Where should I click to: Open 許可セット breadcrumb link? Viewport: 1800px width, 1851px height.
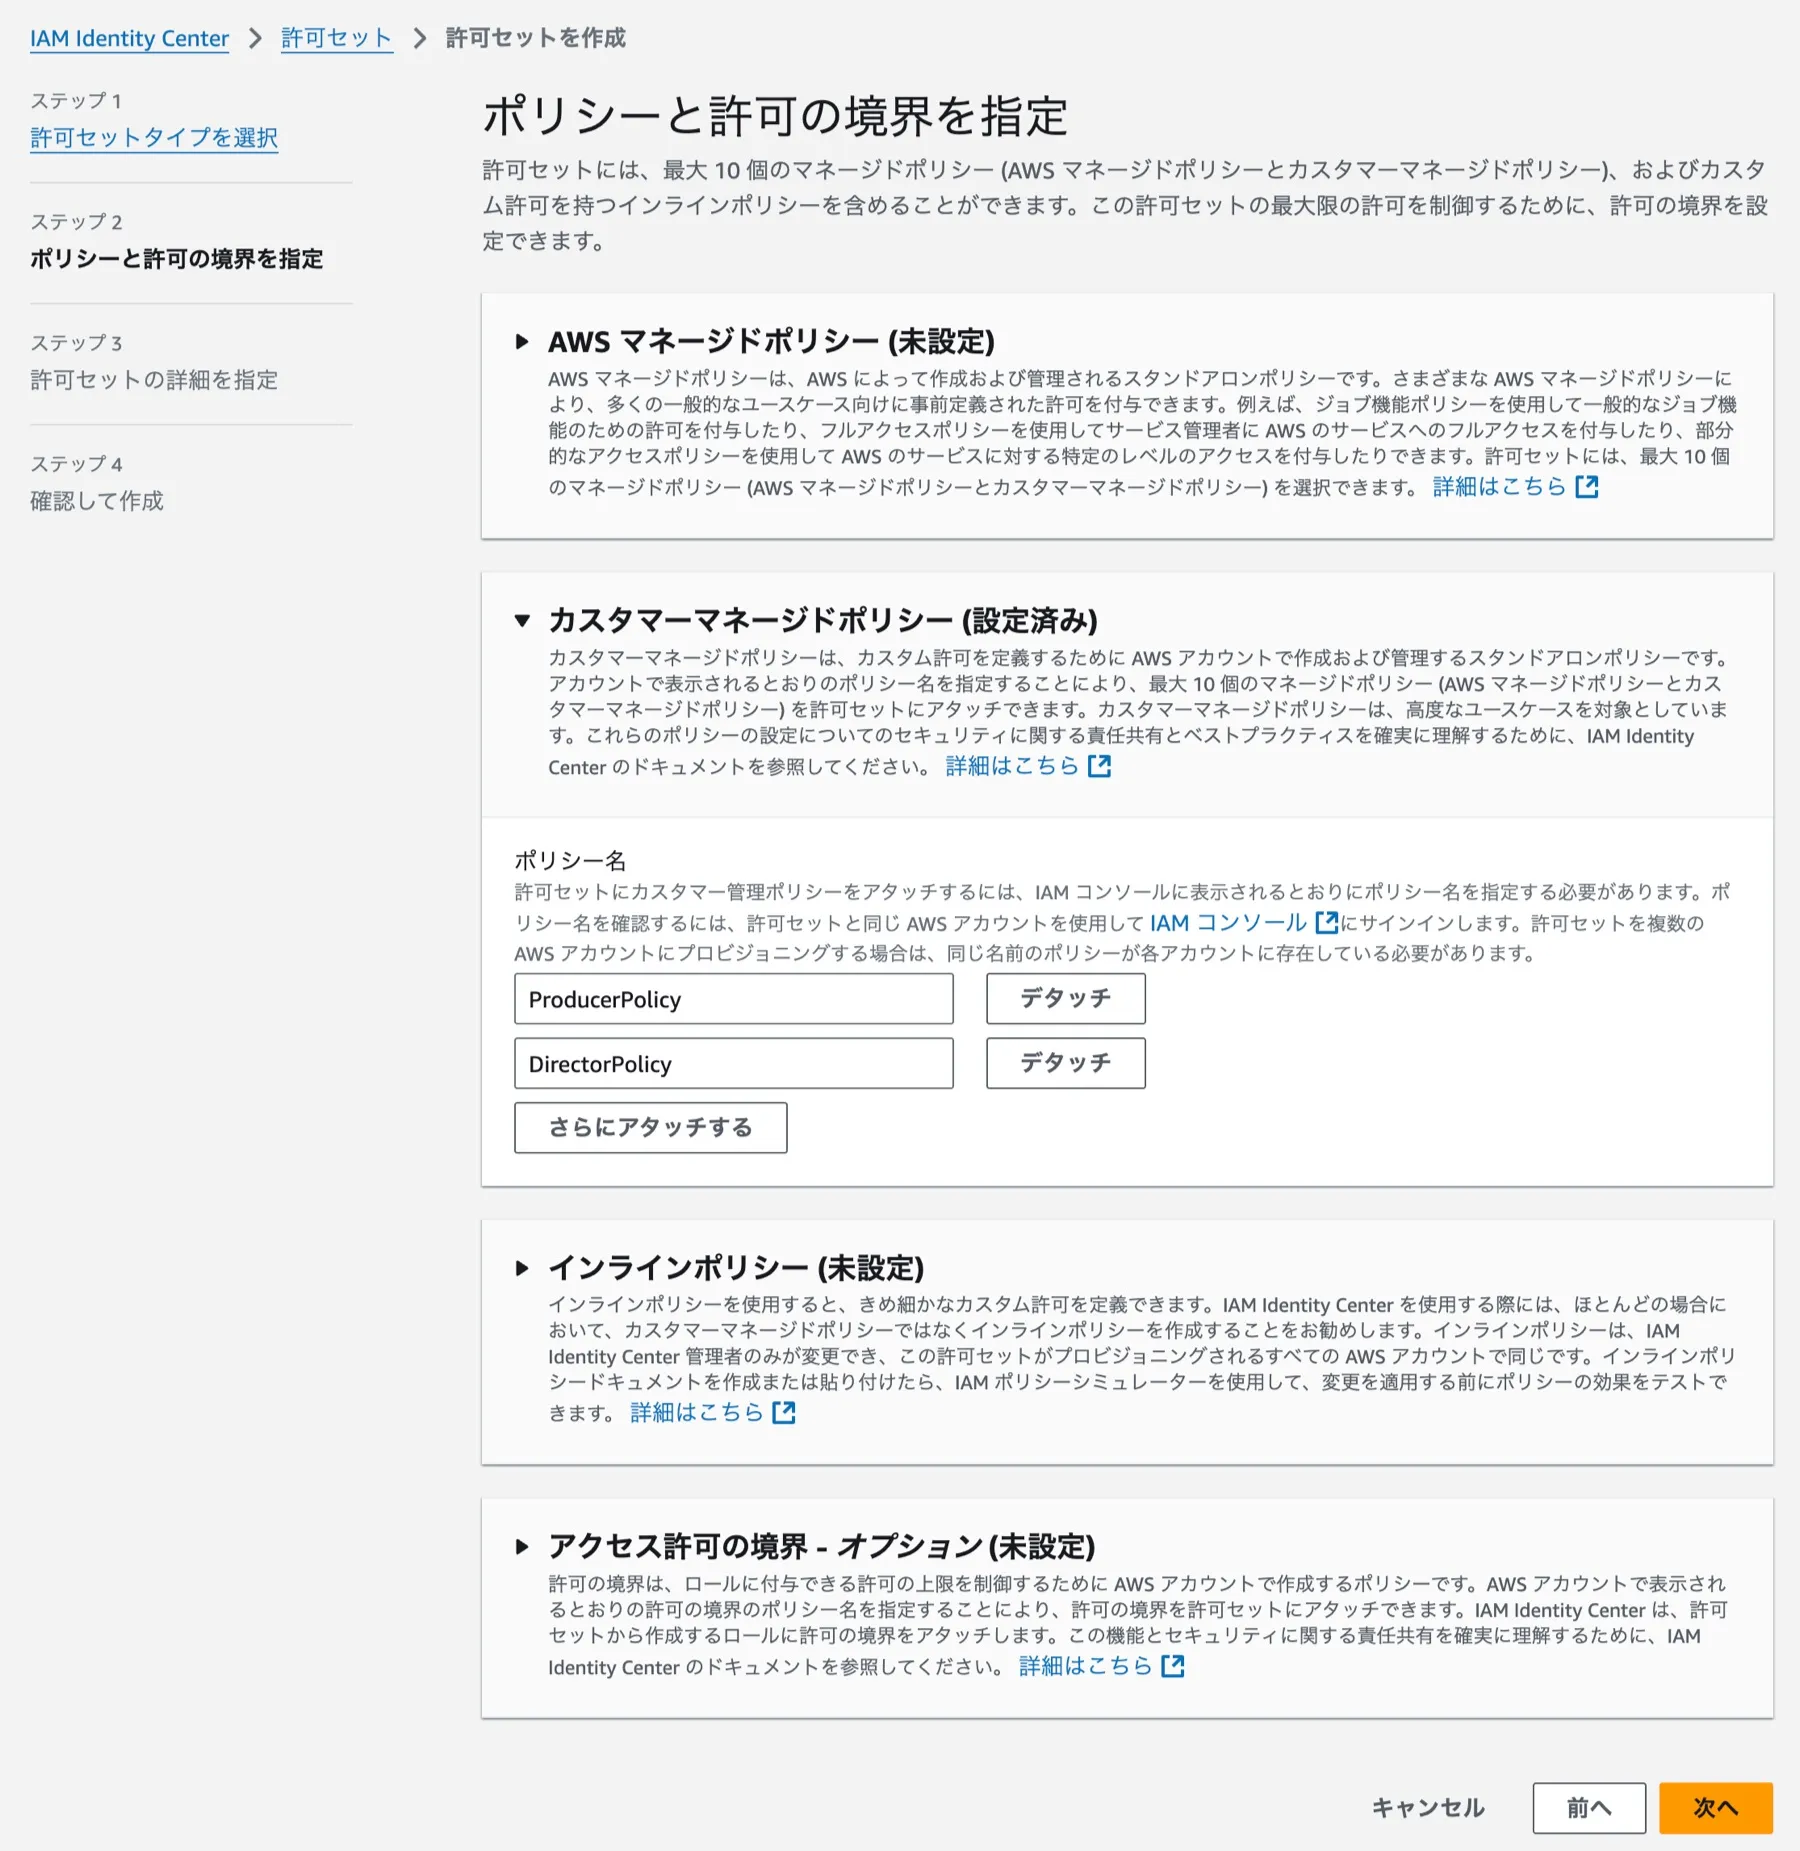pos(336,38)
